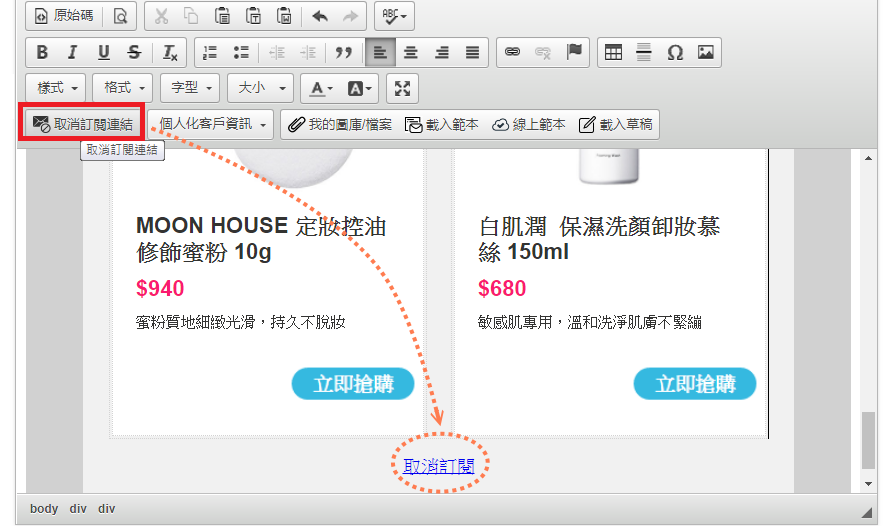
Task: Open 個人化客戶資訊 dropdown
Action: (x=211, y=124)
